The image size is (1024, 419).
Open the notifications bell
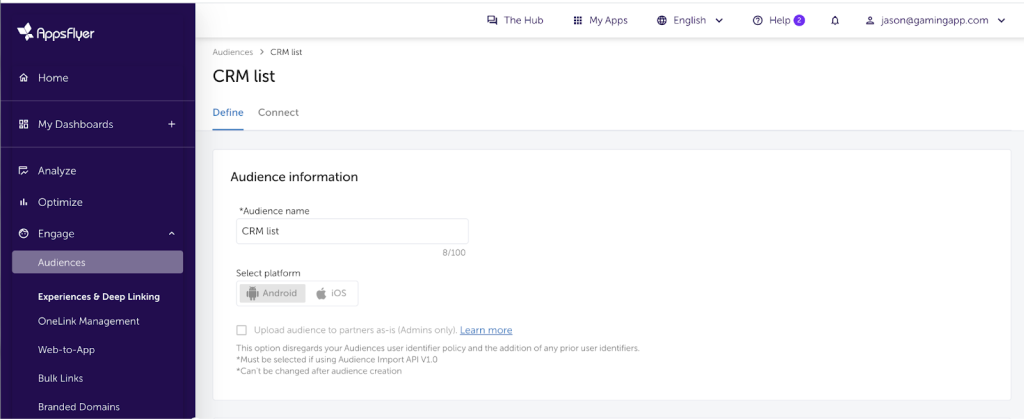click(x=835, y=20)
